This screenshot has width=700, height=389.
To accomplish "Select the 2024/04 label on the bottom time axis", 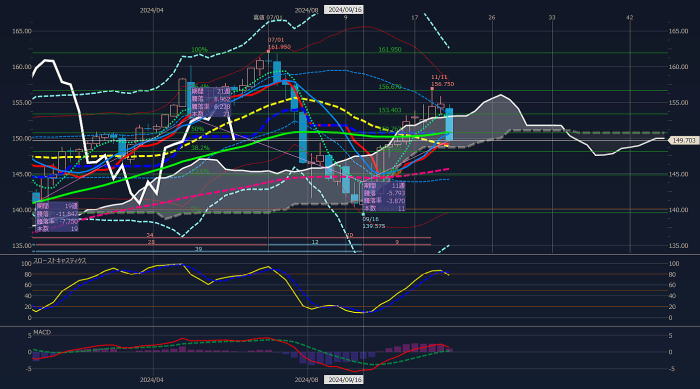I will tap(151, 380).
